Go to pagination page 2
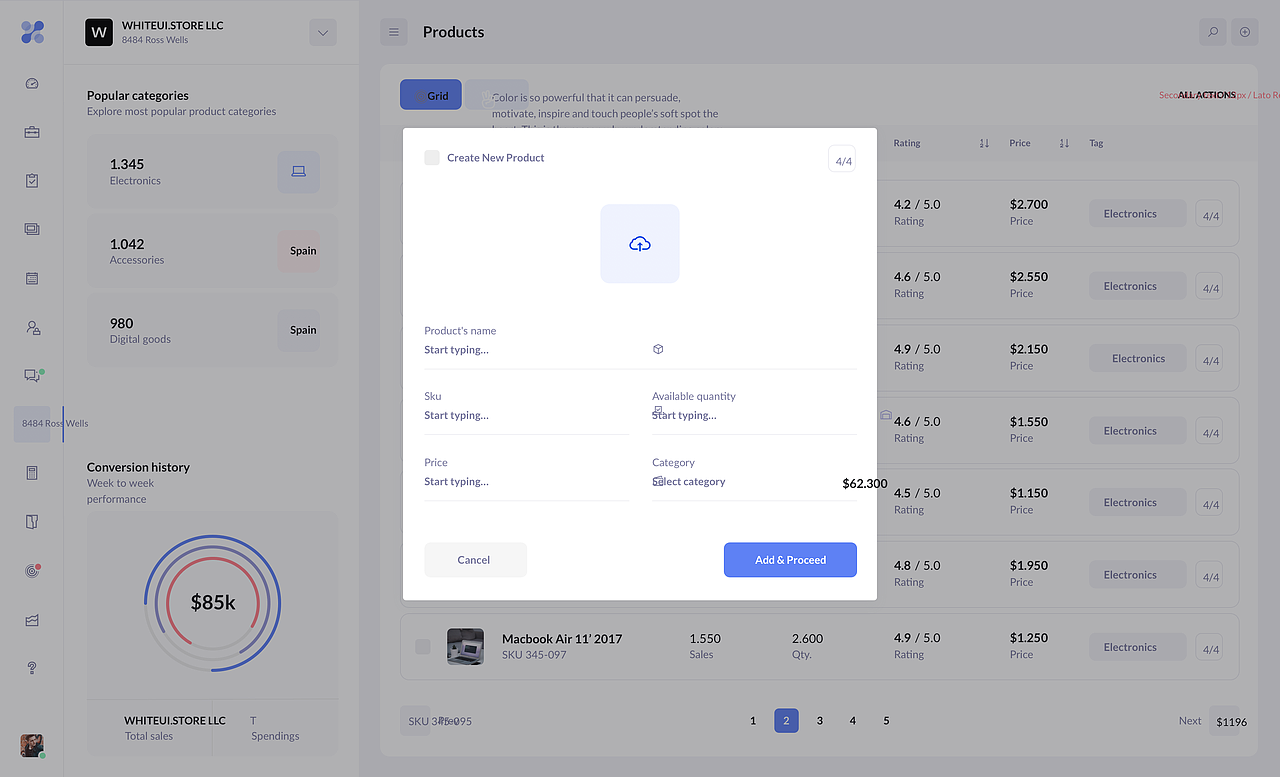Viewport: 1280px width, 777px height. (x=786, y=721)
